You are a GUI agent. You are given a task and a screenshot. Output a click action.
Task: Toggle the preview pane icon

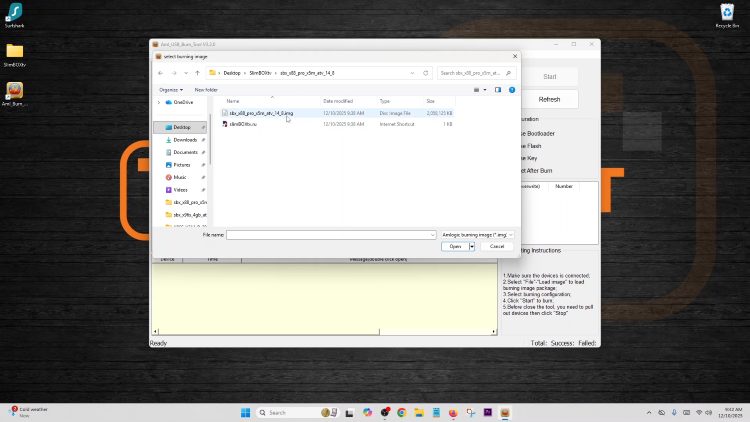tap(498, 90)
